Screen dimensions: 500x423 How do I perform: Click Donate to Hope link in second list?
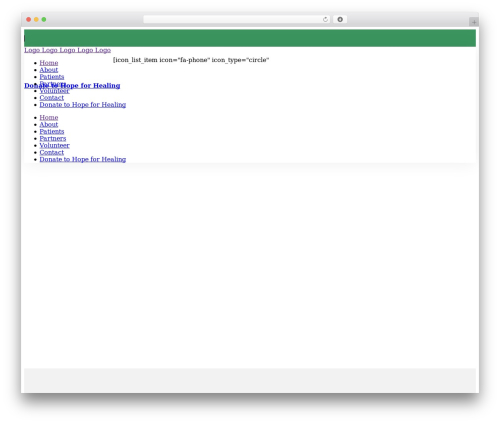pyautogui.click(x=83, y=159)
